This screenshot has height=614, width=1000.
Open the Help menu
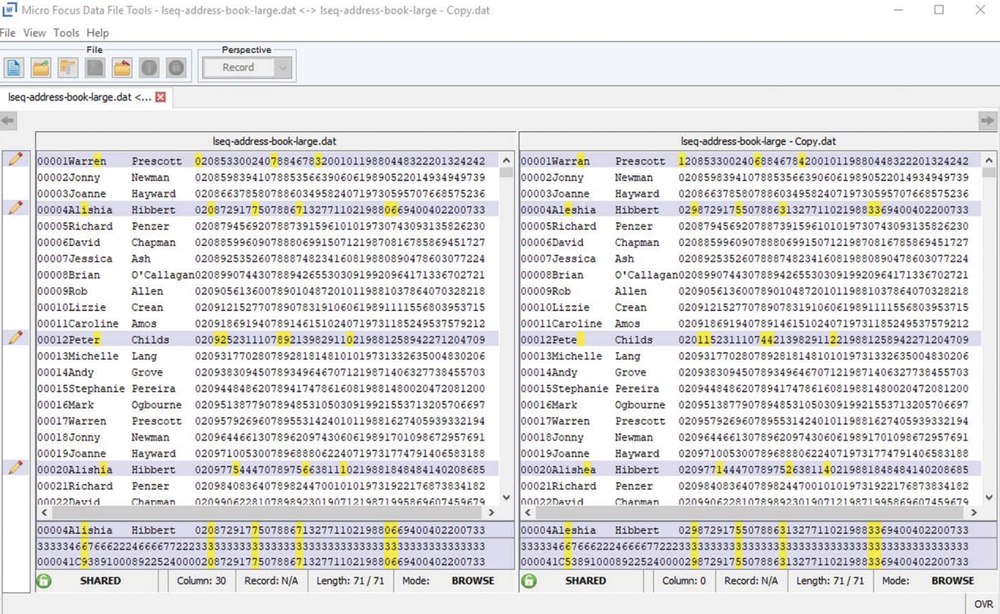98,33
